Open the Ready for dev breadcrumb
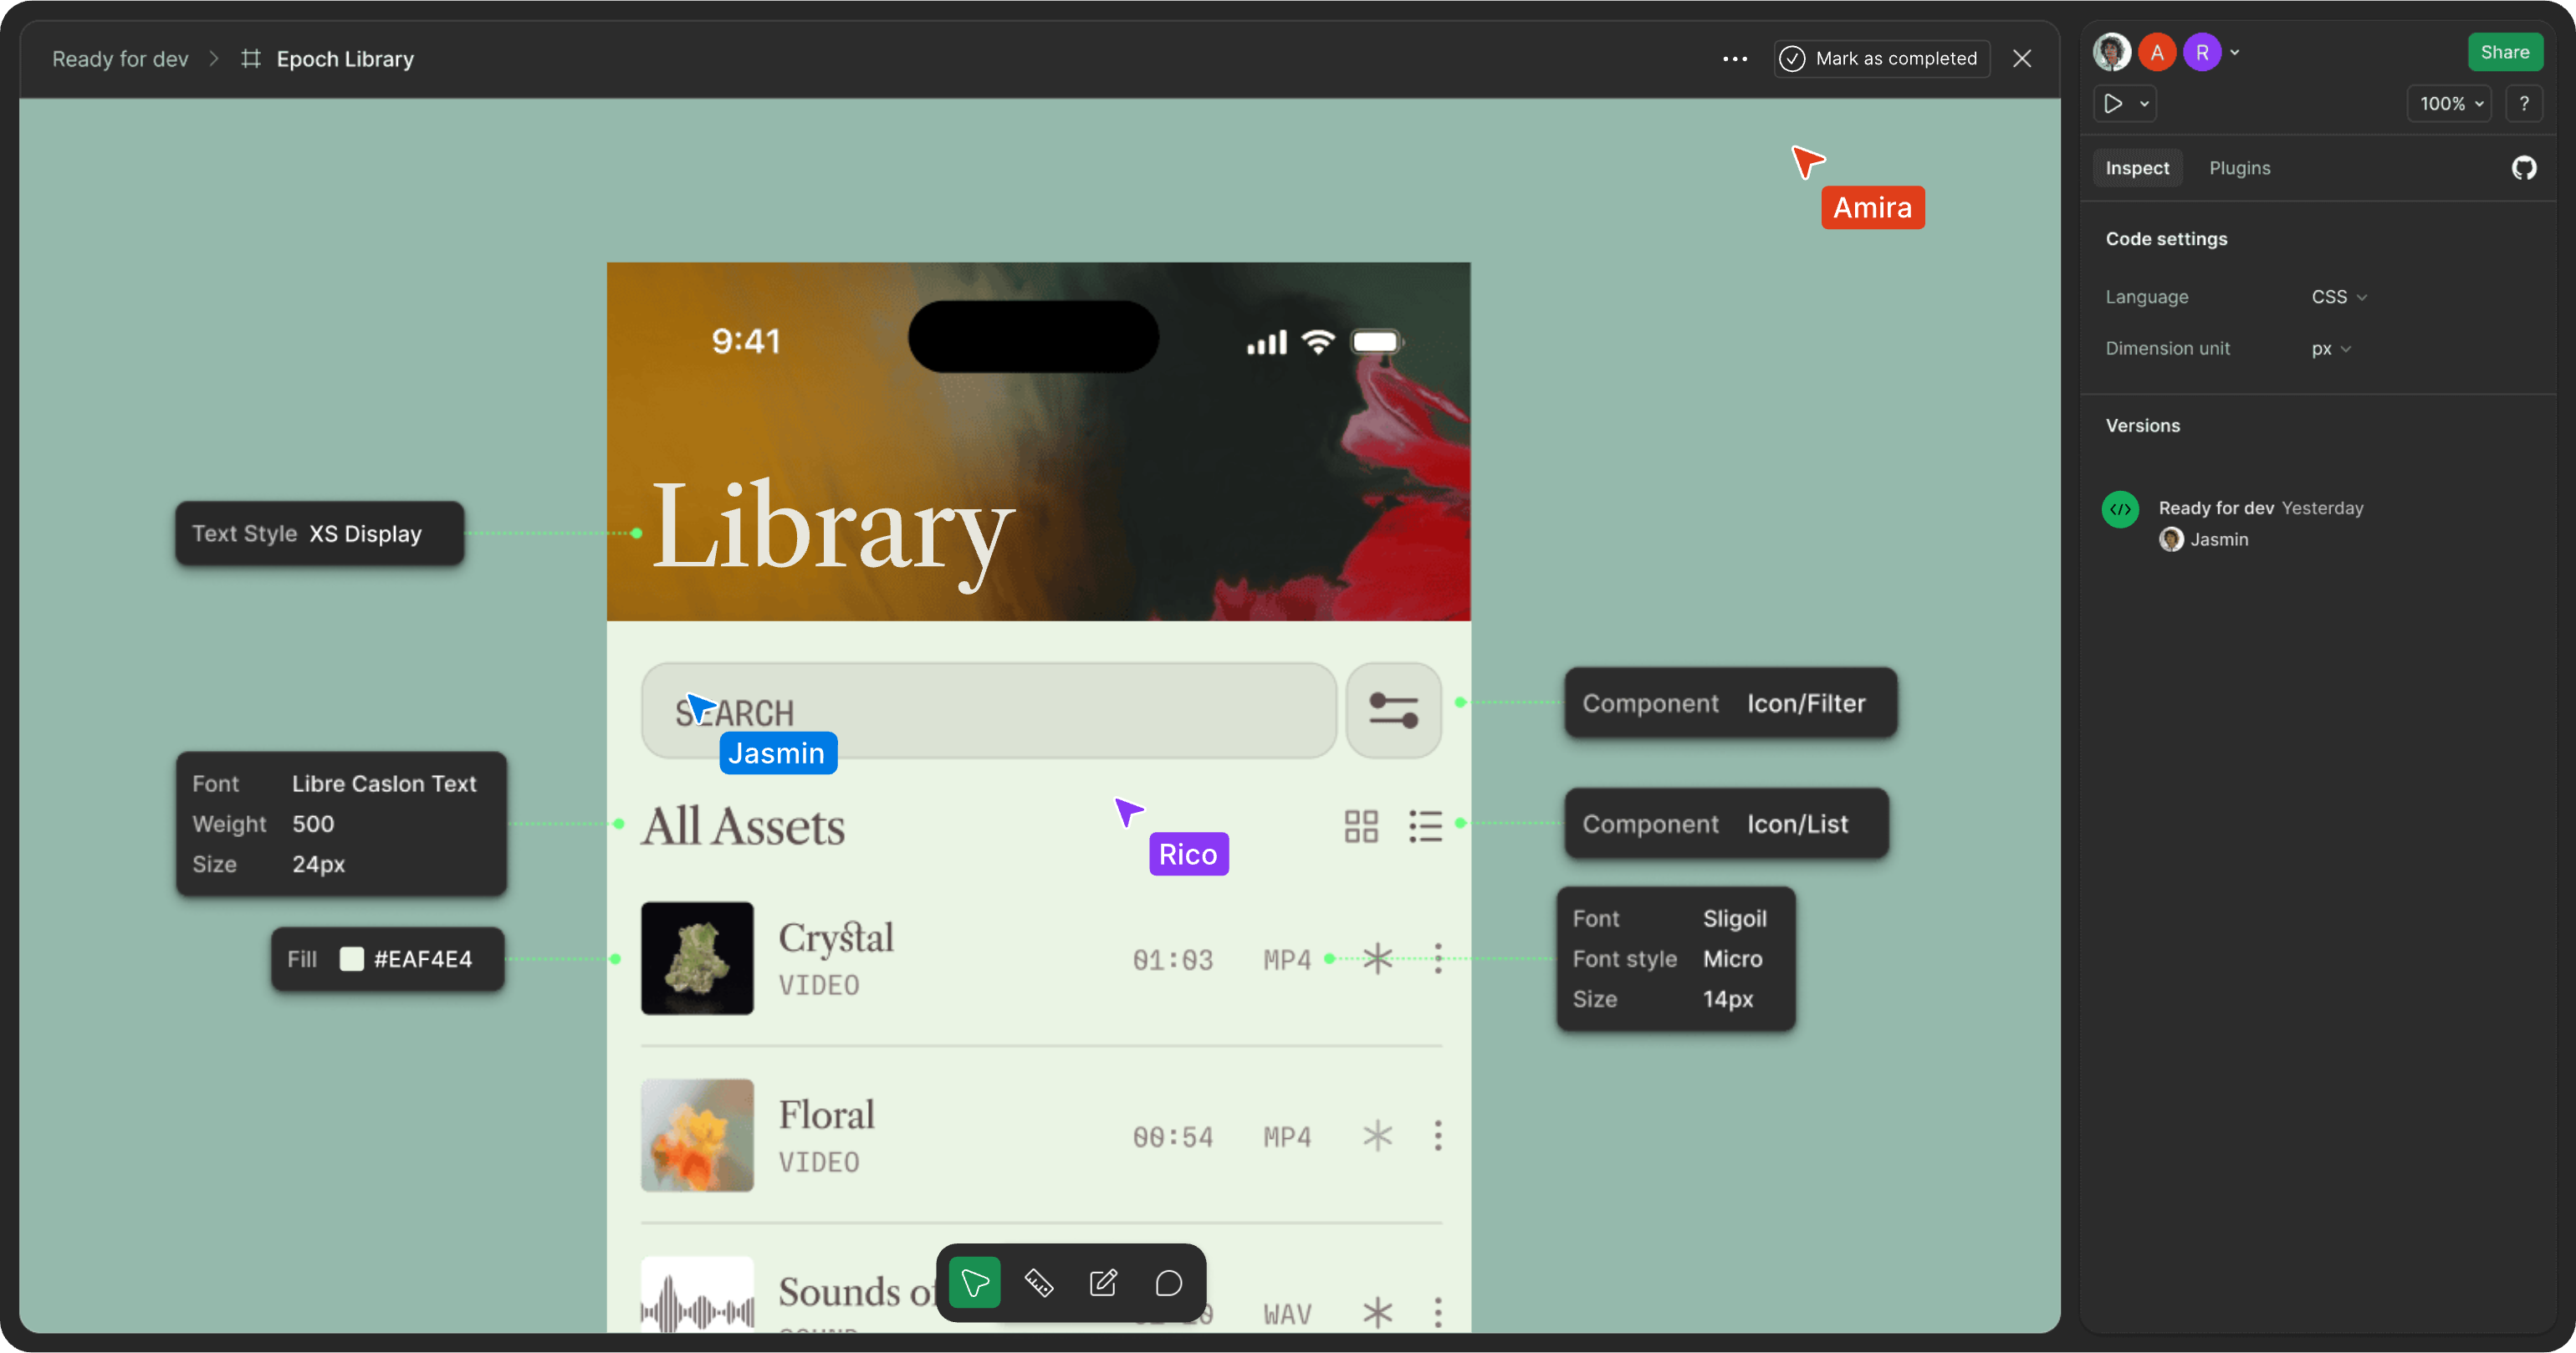Screen dimensions: 2576x1353 pyautogui.click(x=120, y=58)
